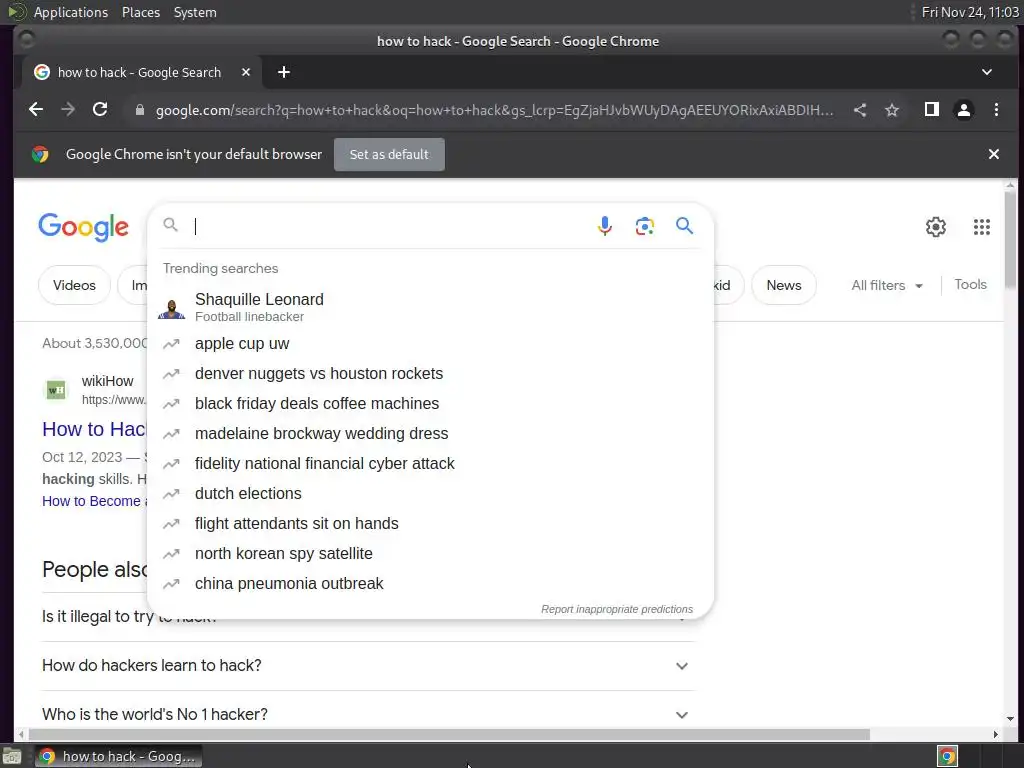Image resolution: width=1024 pixels, height=768 pixels.
Task: Open the System menu
Action: pos(195,12)
